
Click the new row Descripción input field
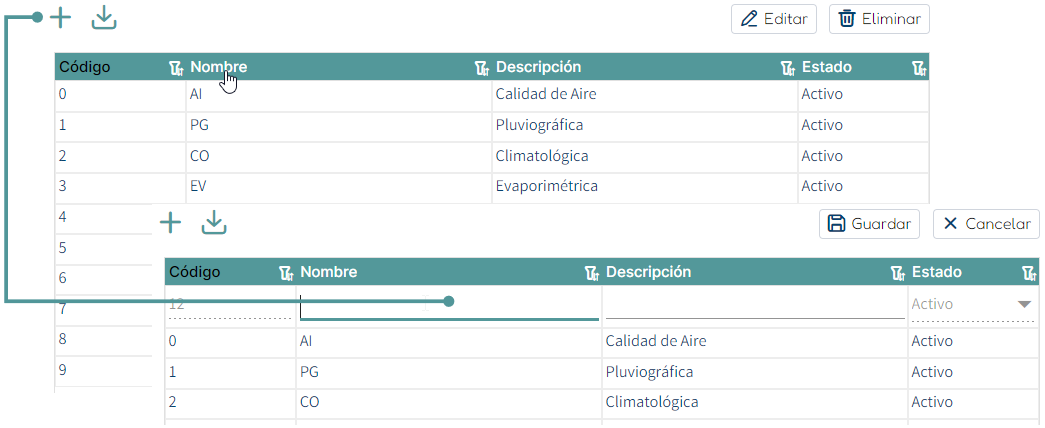click(755, 305)
